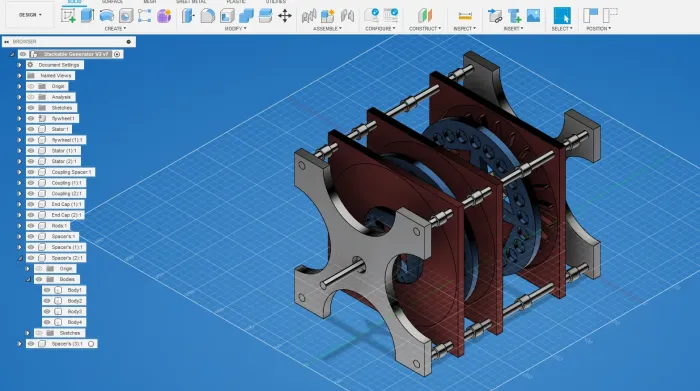The image size is (700, 391).
Task: Open the Design workspace dropdown
Action: (x=30, y=15)
